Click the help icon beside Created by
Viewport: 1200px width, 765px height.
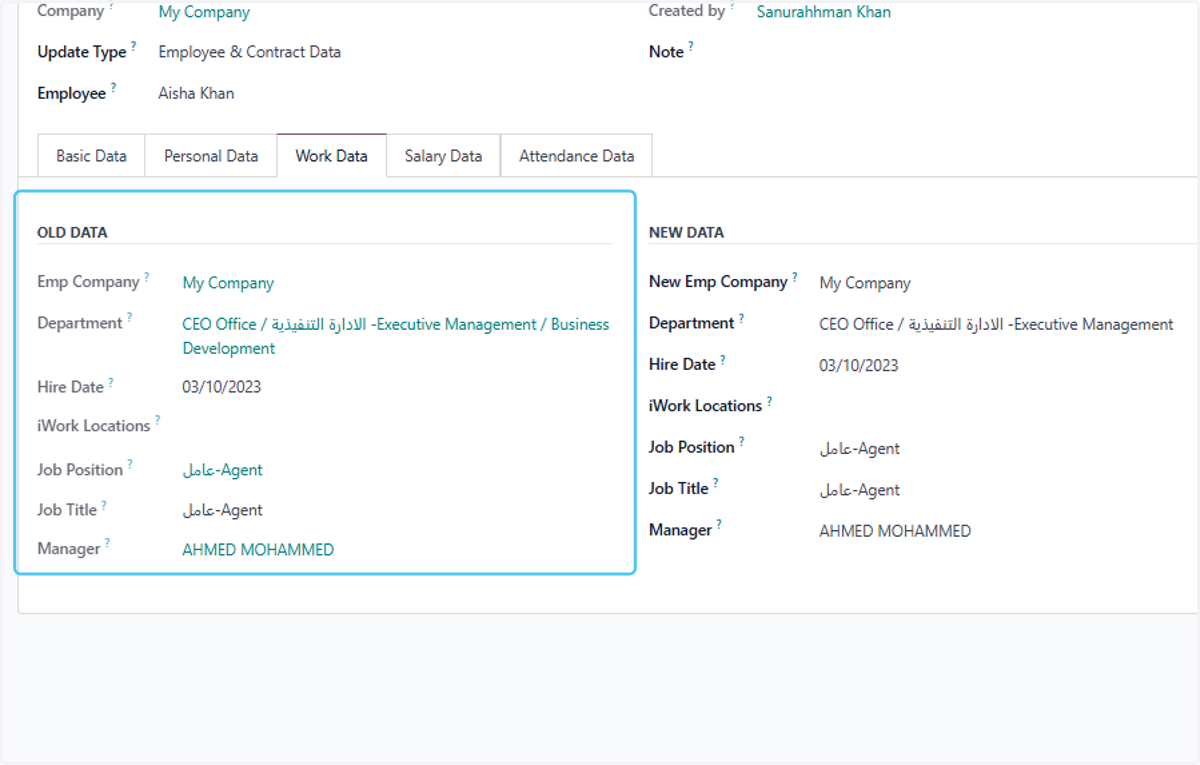coord(732,6)
